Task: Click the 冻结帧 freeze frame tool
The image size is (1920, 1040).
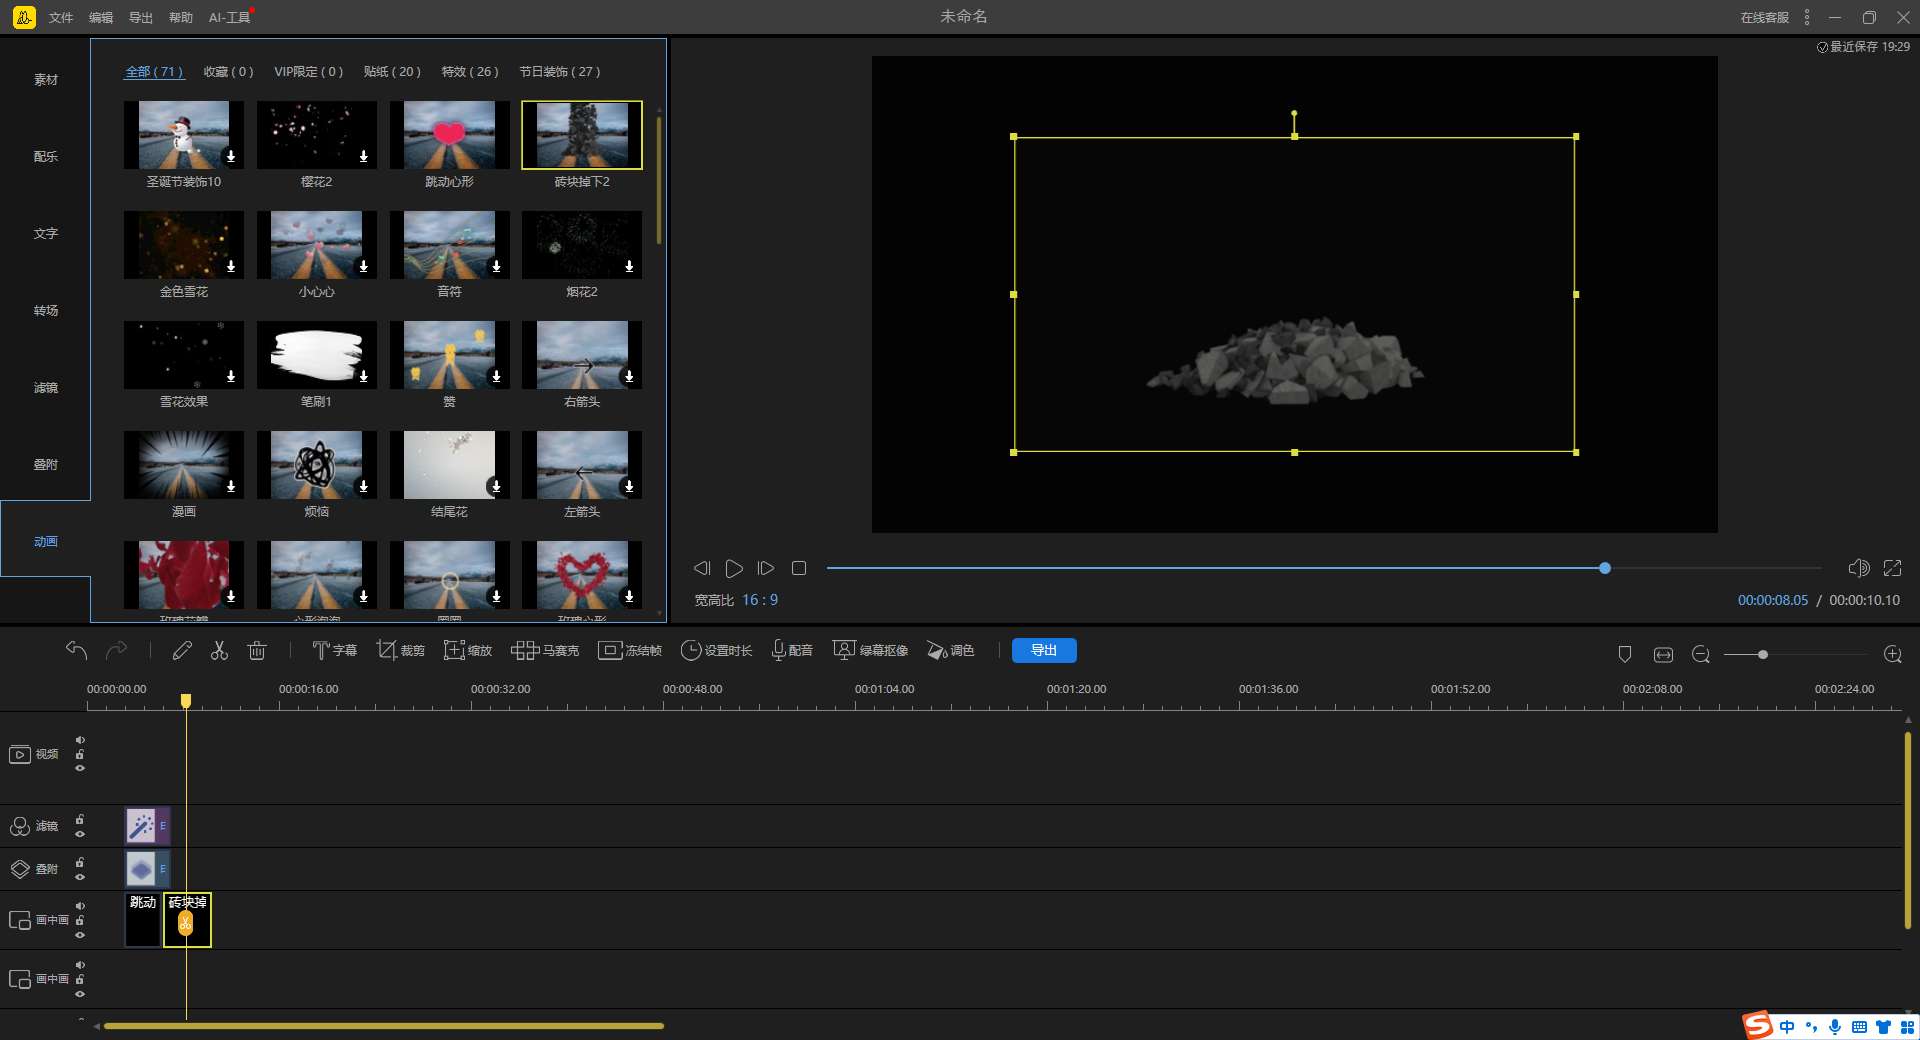Action: (630, 651)
